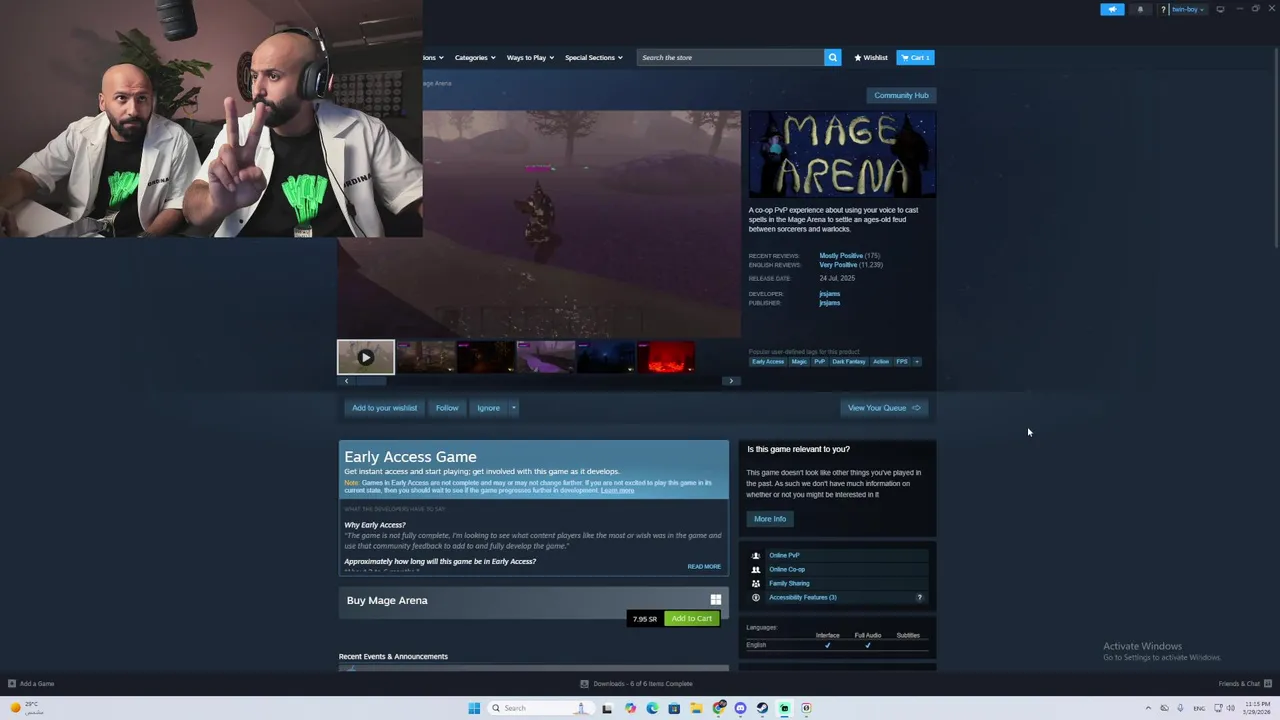The height and width of the screenshot is (720, 1280).
Task: Click the Online PvP feature icon
Action: (755, 555)
